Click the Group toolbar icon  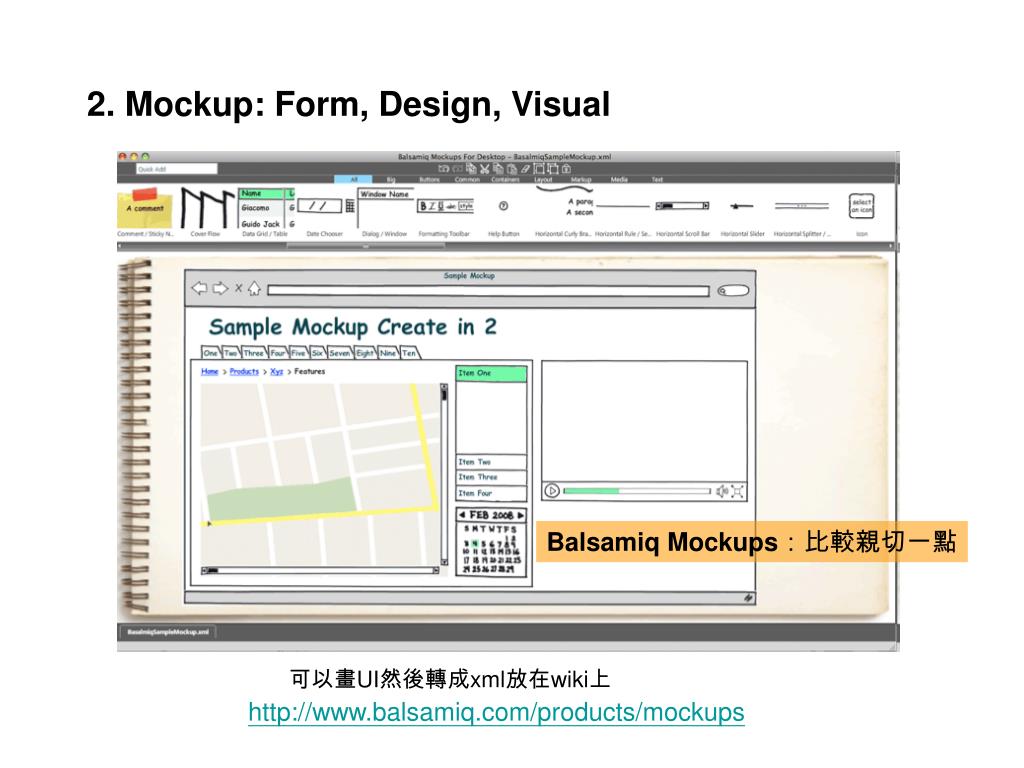click(539, 168)
